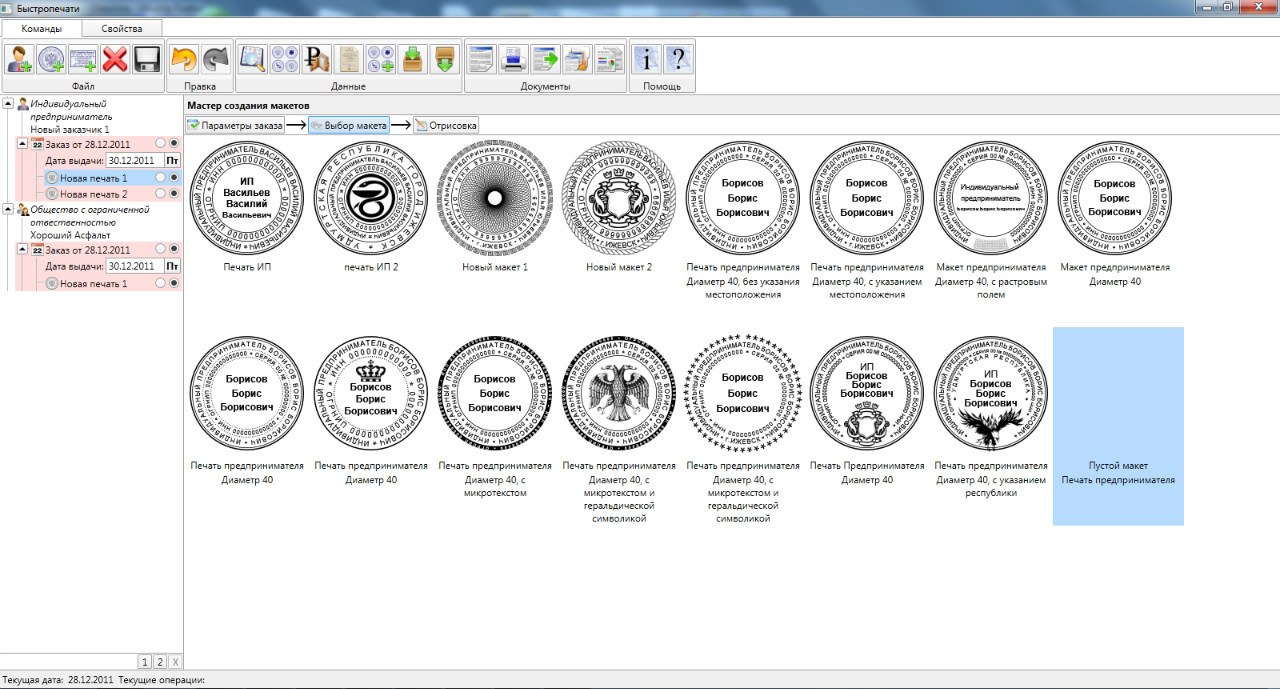
Task: Click the first document icon in Документы group
Action: [482, 59]
